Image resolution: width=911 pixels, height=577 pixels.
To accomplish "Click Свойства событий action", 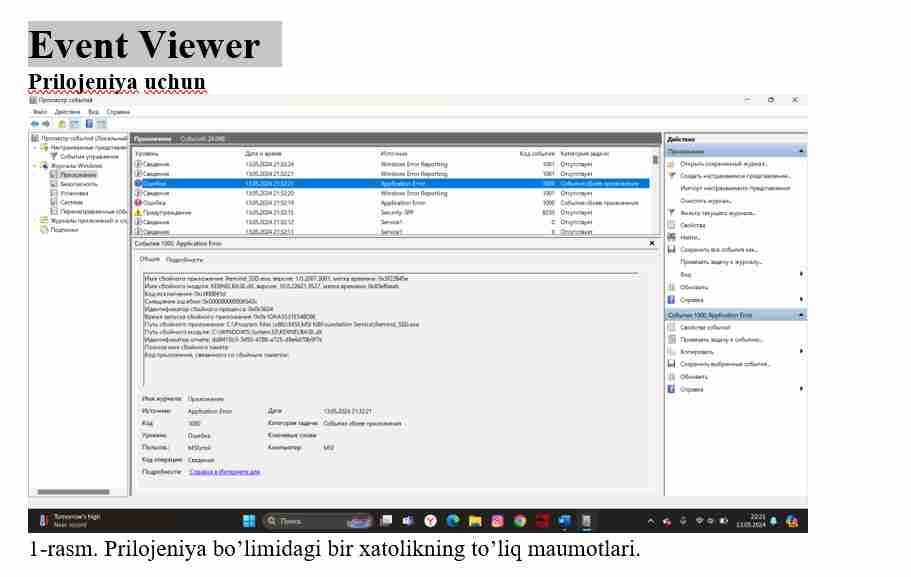I will pyautogui.click(x=705, y=327).
